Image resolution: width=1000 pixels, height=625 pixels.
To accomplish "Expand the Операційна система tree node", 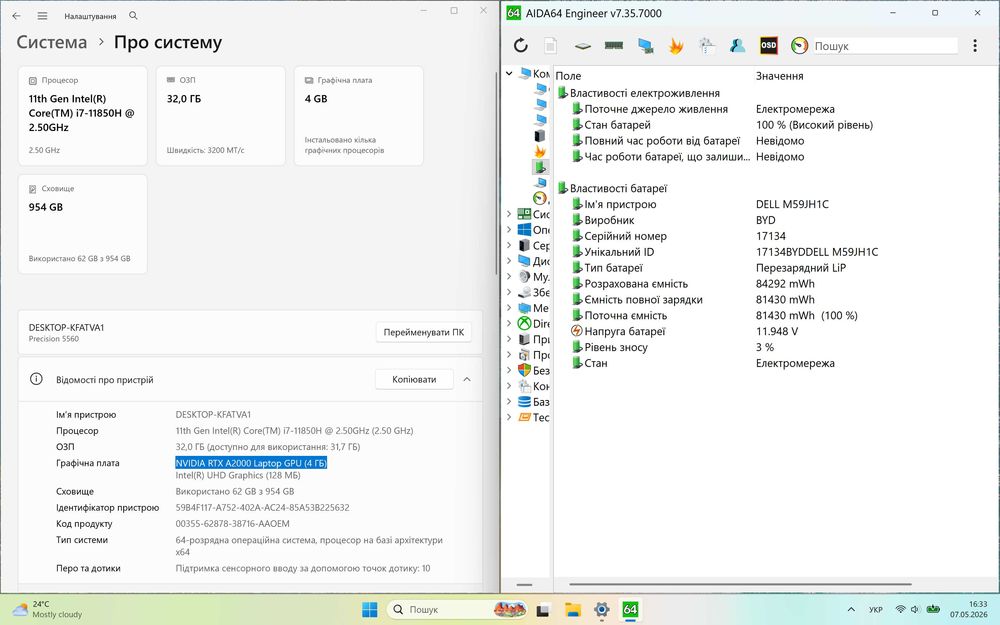I will click(509, 230).
